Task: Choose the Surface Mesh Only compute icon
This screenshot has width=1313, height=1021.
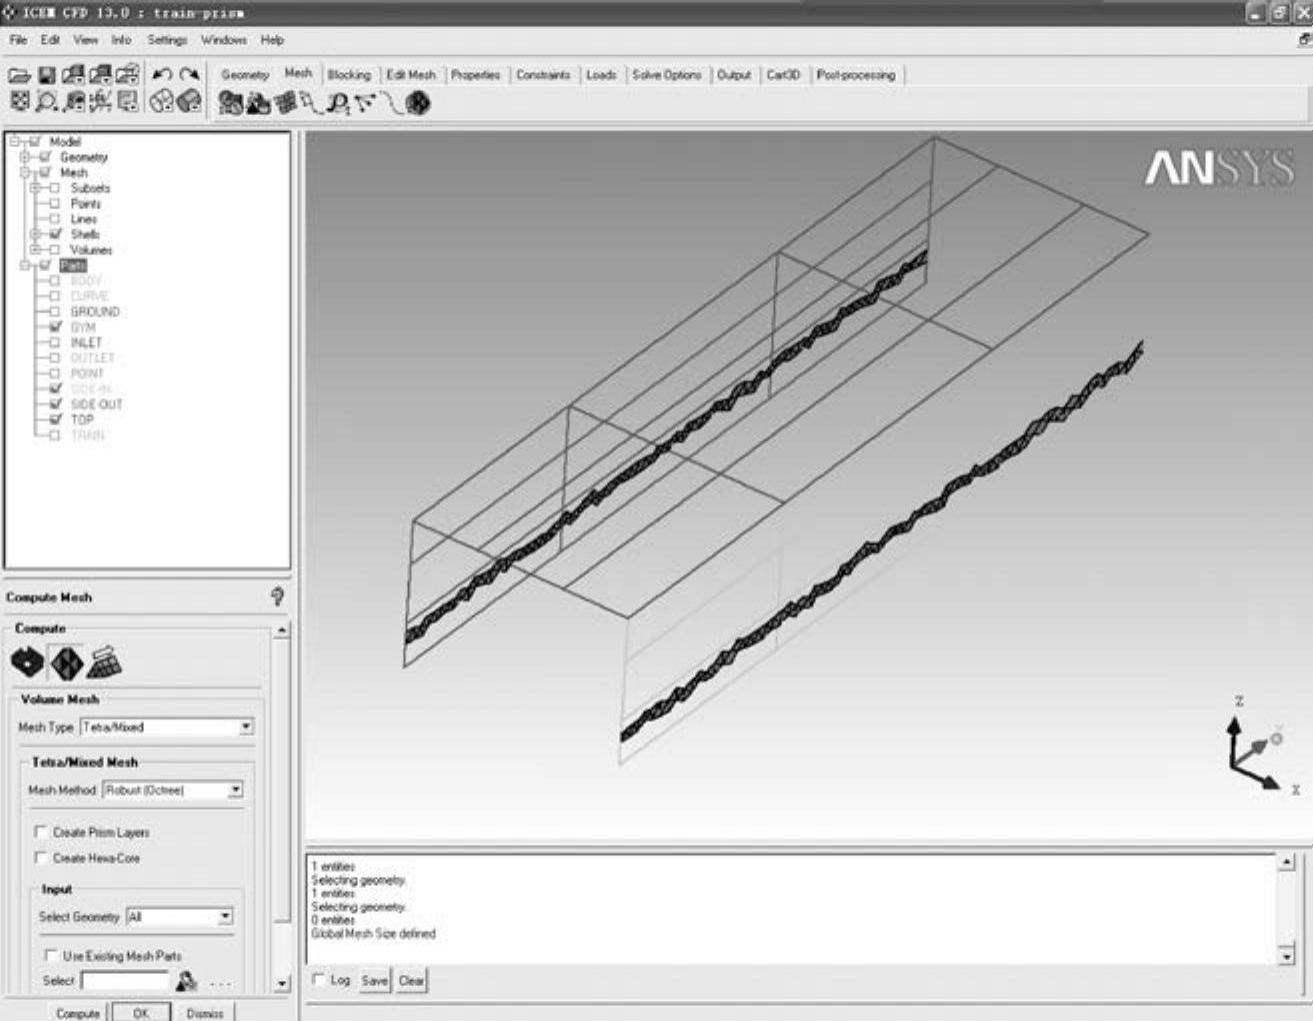Action: point(27,662)
